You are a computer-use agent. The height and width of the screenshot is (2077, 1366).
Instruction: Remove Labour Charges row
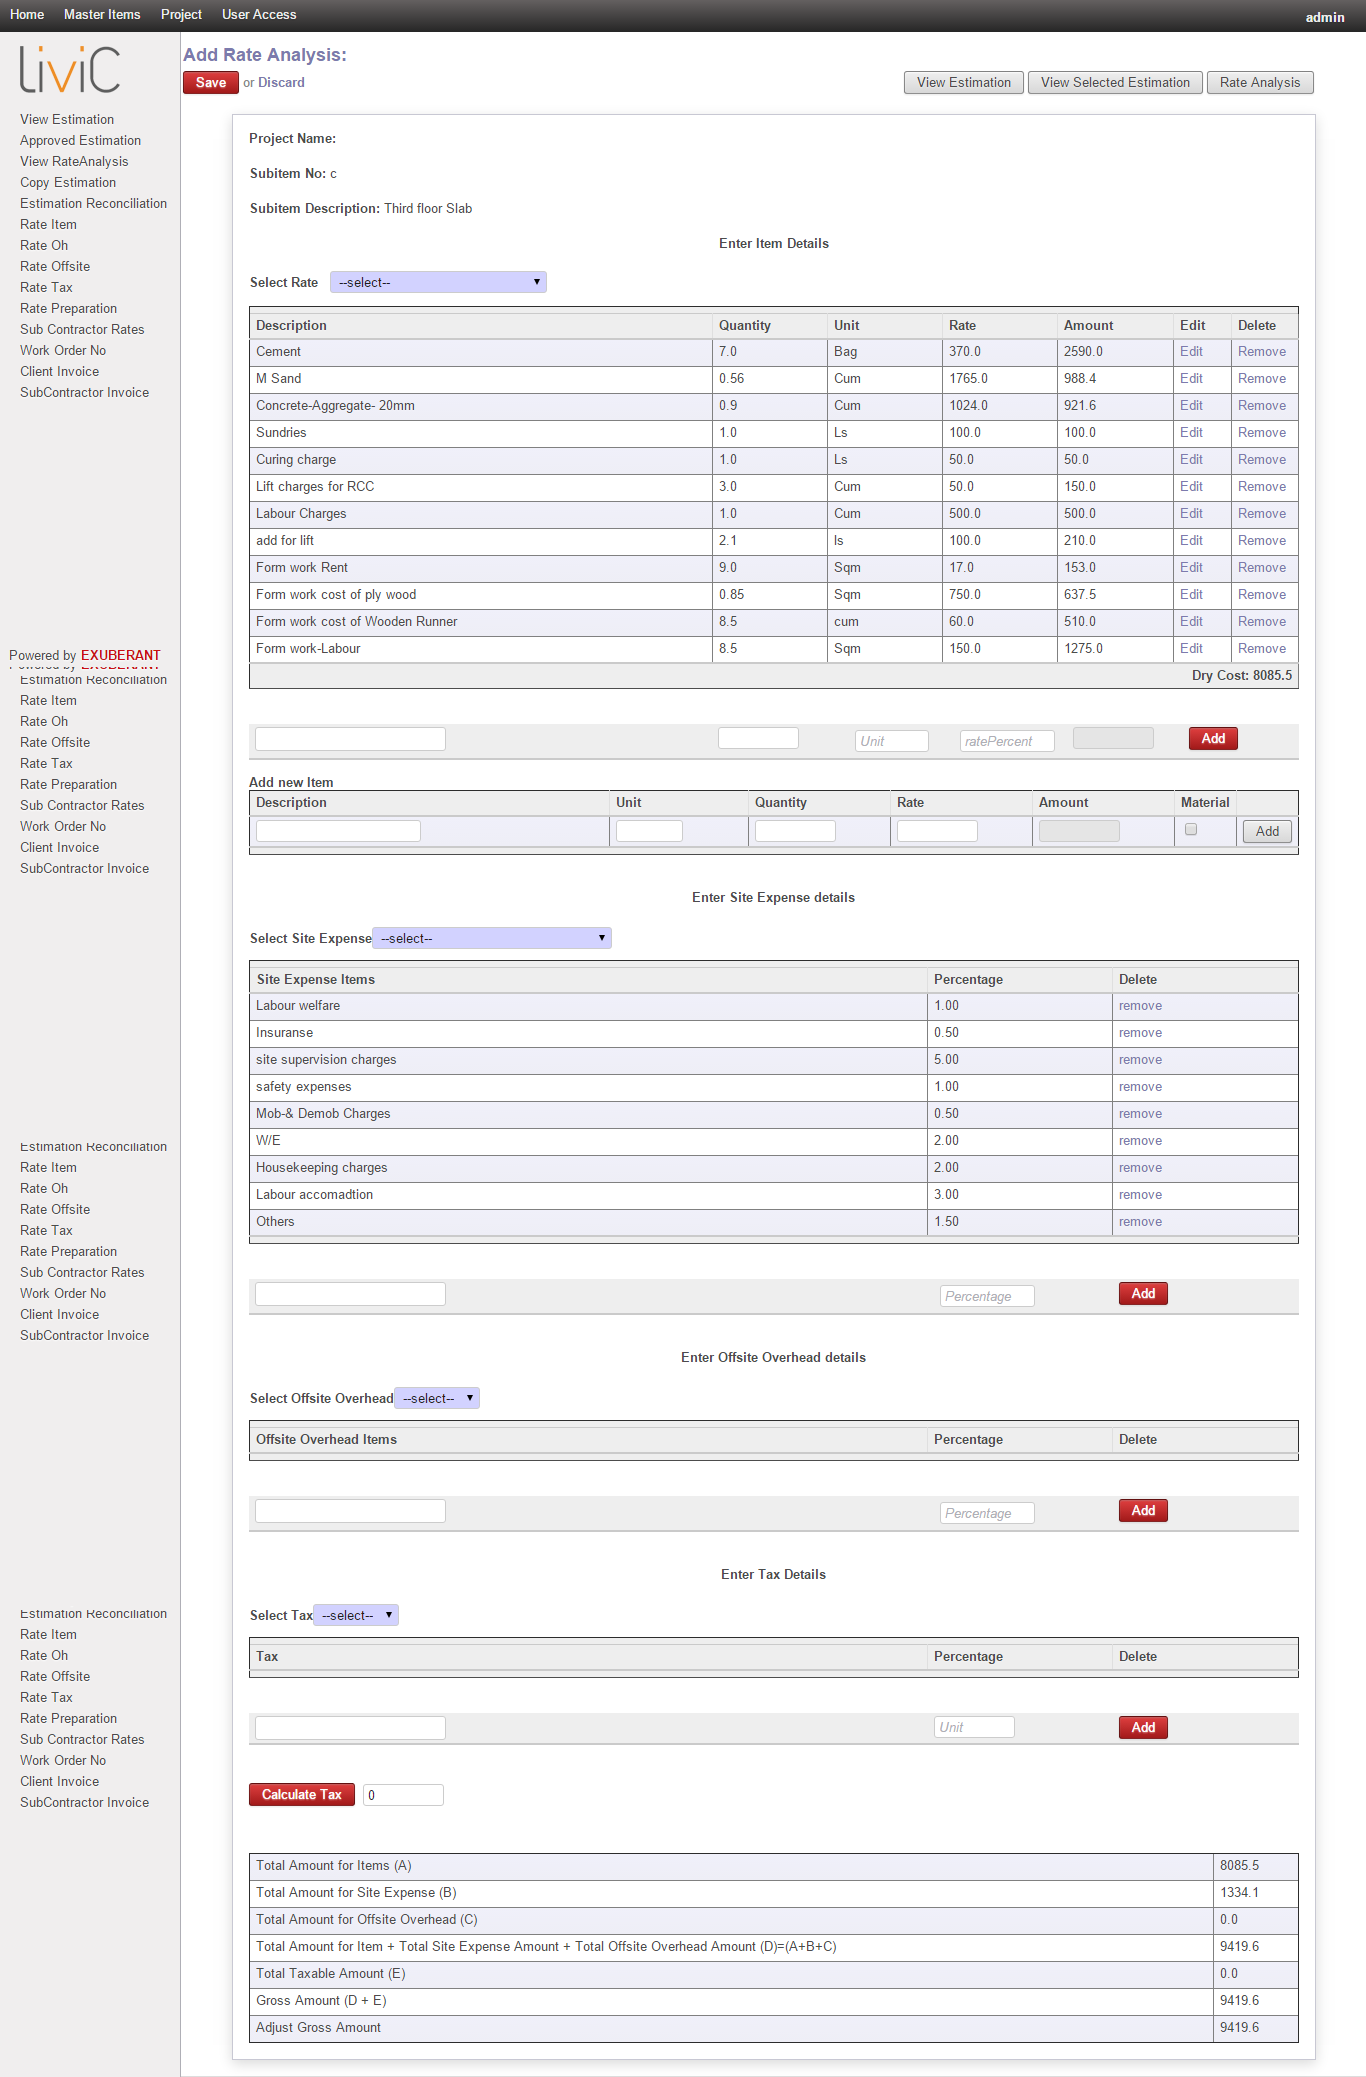pos(1262,513)
